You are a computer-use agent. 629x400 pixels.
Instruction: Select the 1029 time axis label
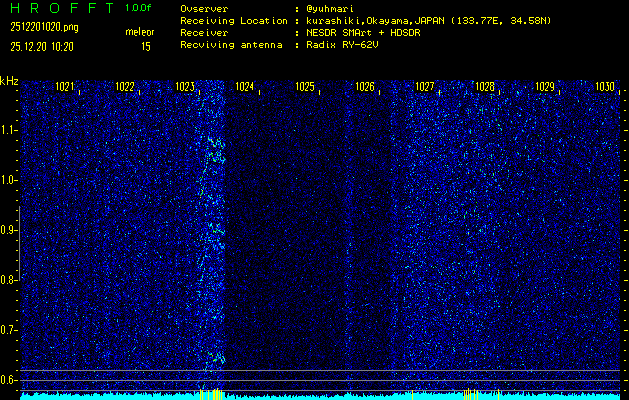(545, 86)
